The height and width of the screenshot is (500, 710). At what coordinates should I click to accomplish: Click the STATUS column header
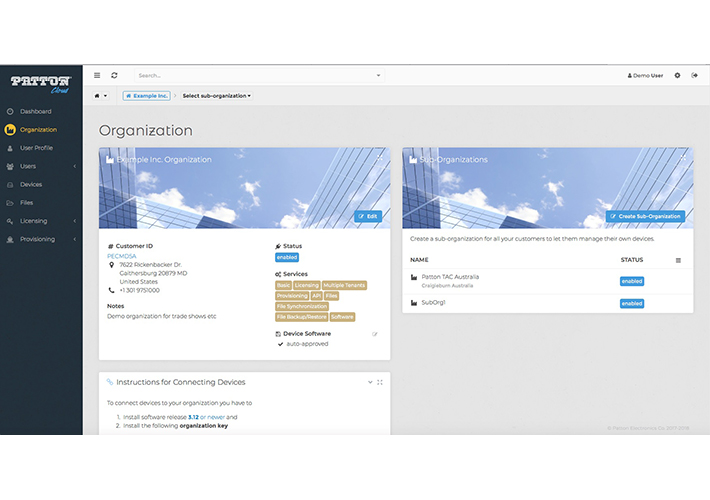point(632,260)
